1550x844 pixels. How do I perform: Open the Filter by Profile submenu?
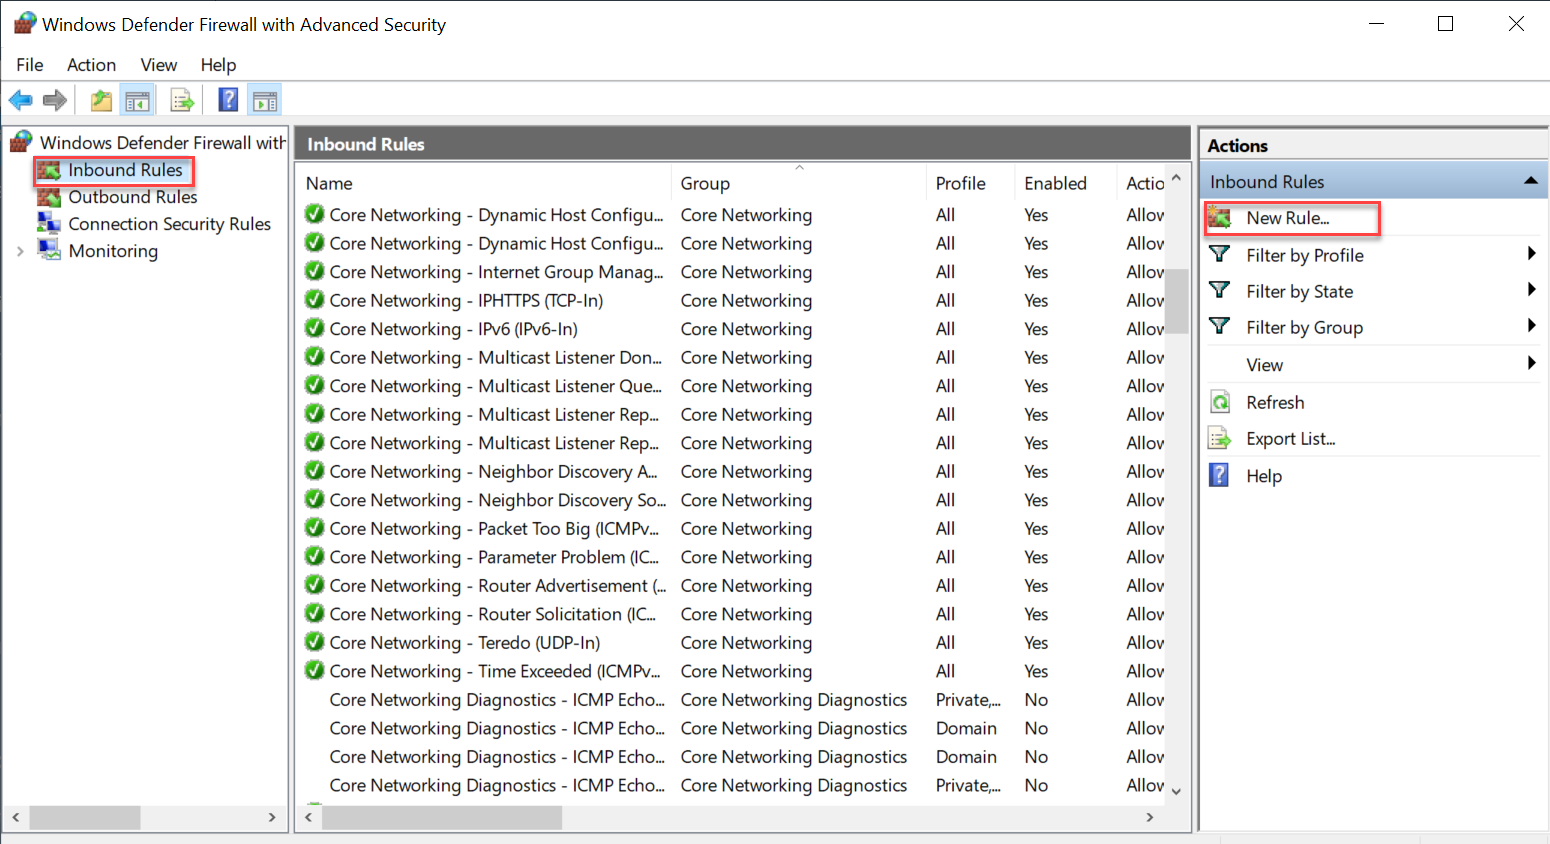coord(1304,256)
